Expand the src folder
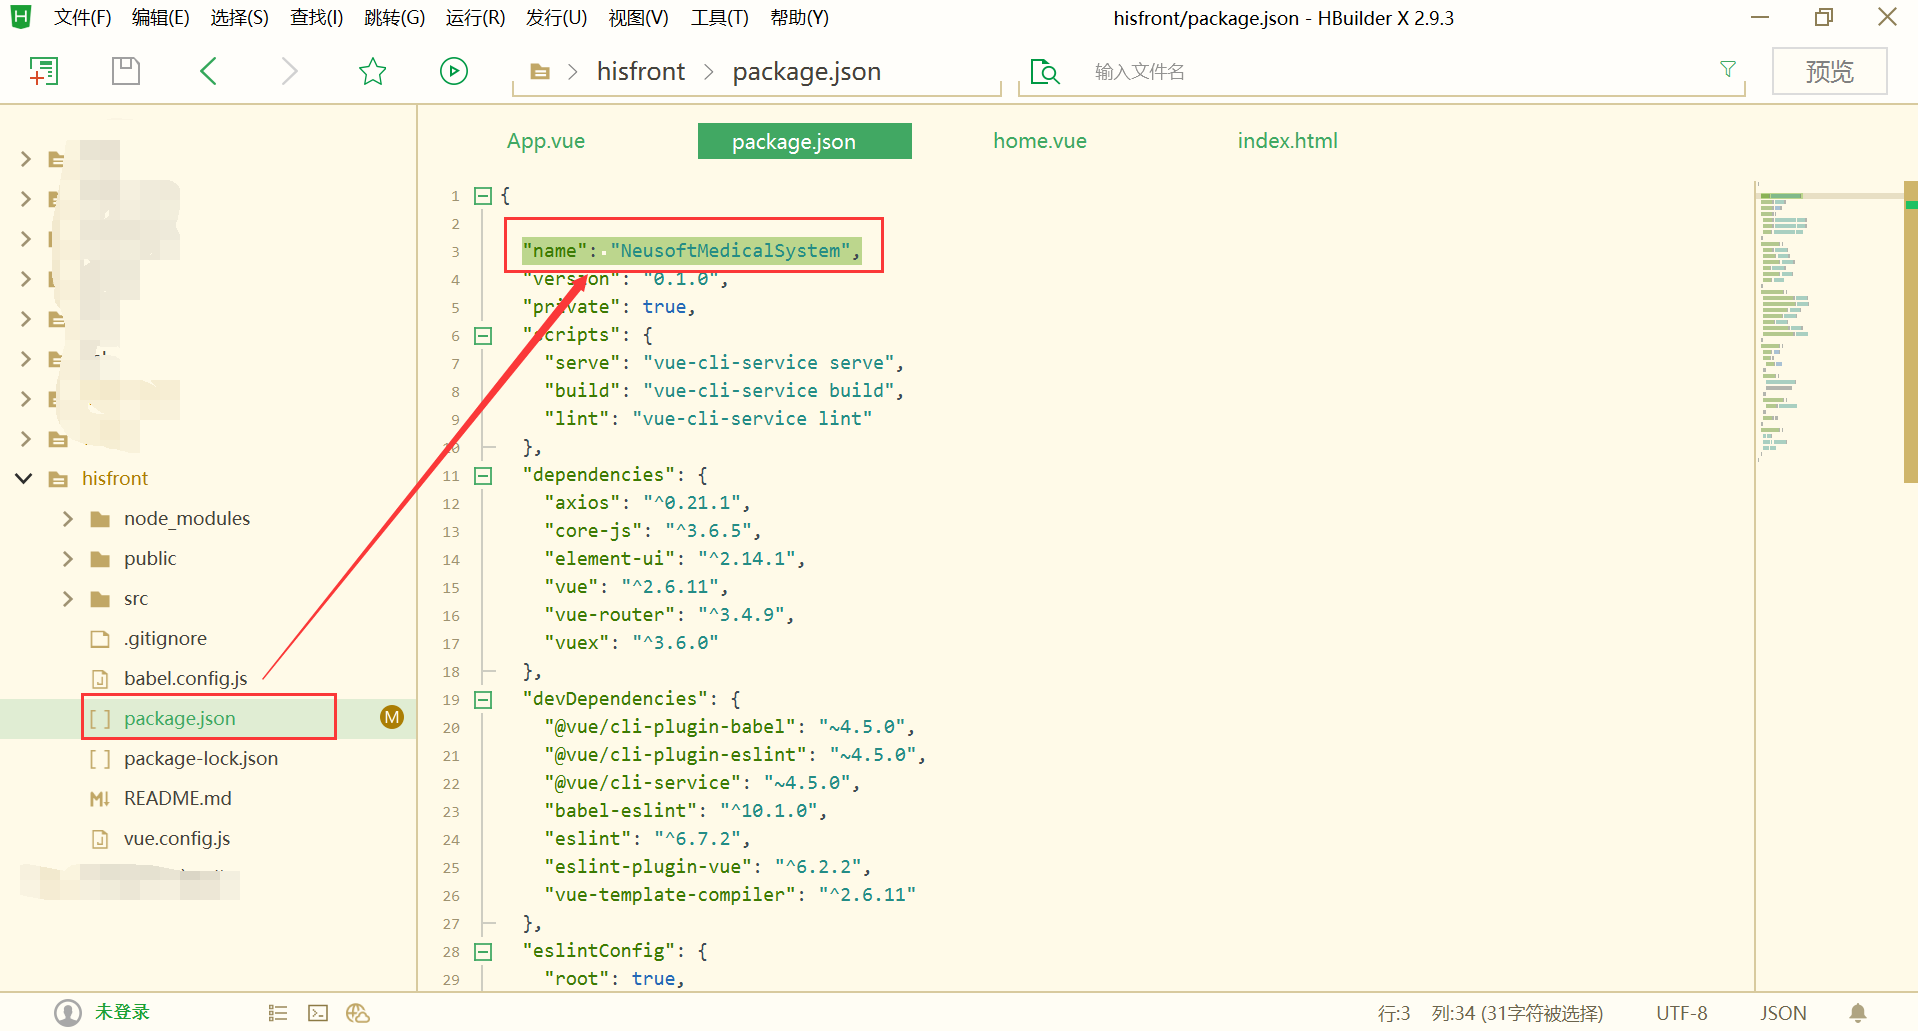 (x=67, y=598)
